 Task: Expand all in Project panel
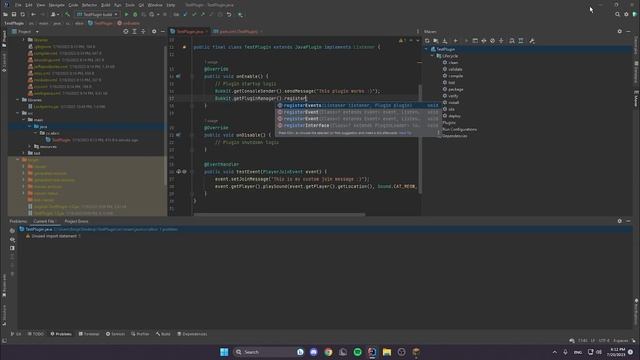[134, 31]
